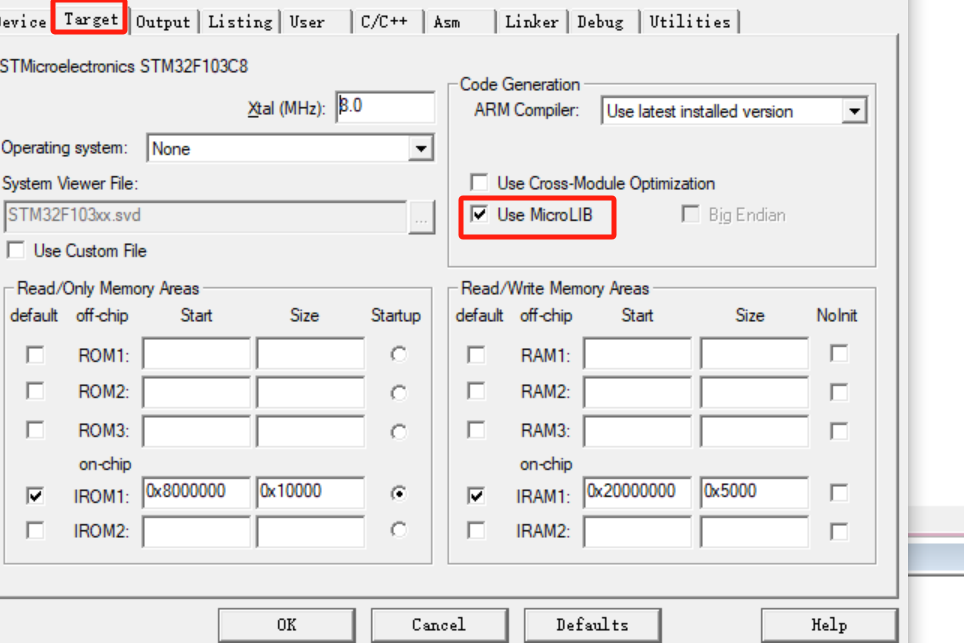
Task: Open the Operating system dropdown
Action: tap(421, 148)
